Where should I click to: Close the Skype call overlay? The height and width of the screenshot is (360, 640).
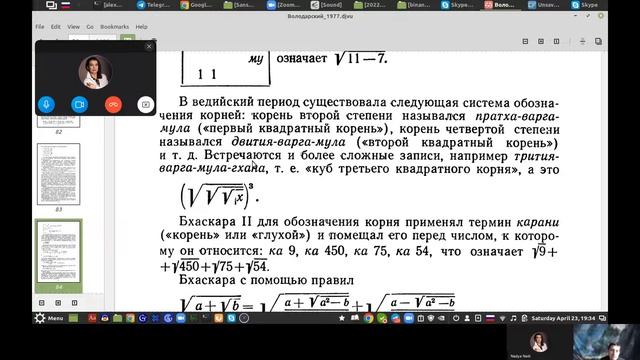coord(149,47)
